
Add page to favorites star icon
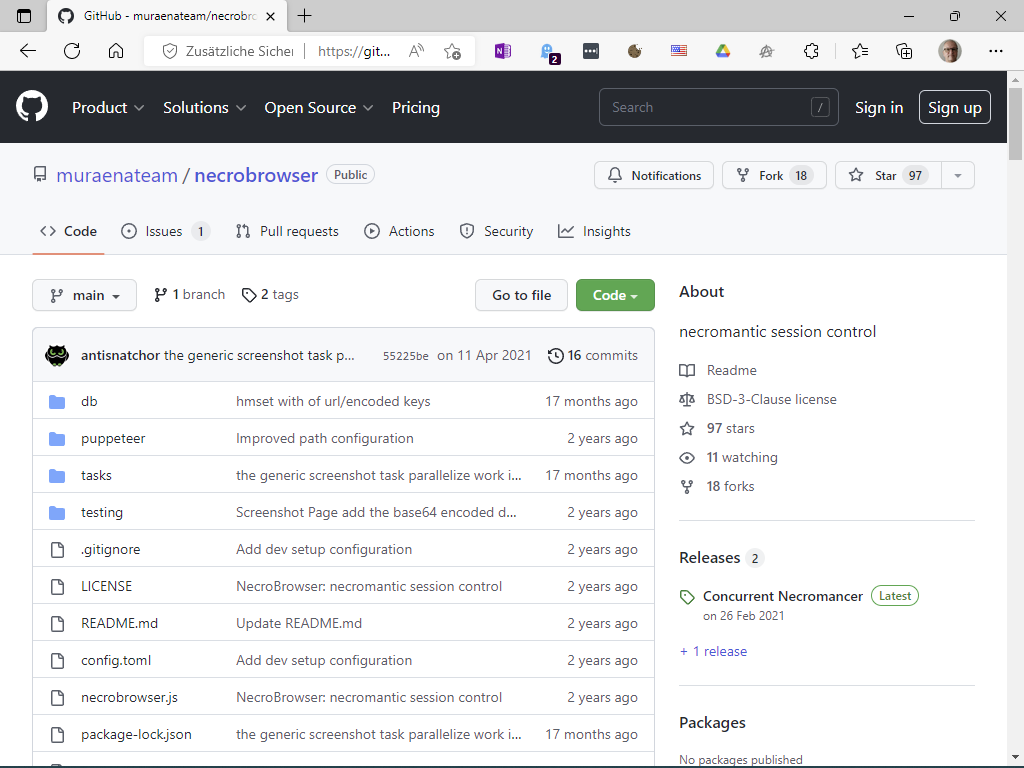(452, 51)
